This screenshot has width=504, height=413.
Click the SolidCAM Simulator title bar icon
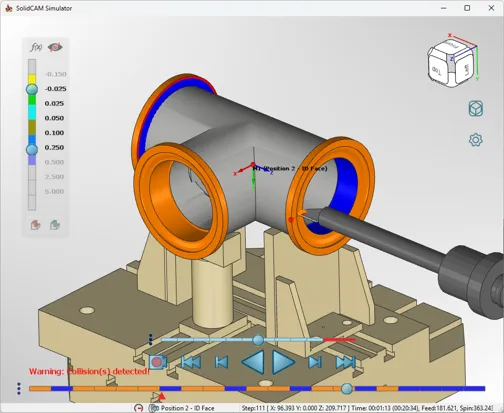(x=8, y=8)
